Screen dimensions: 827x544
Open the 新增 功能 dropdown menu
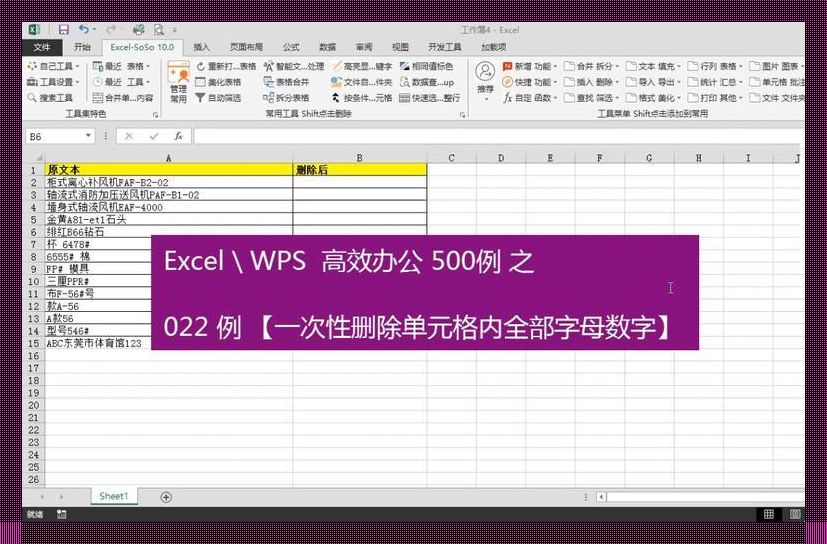(x=530, y=66)
